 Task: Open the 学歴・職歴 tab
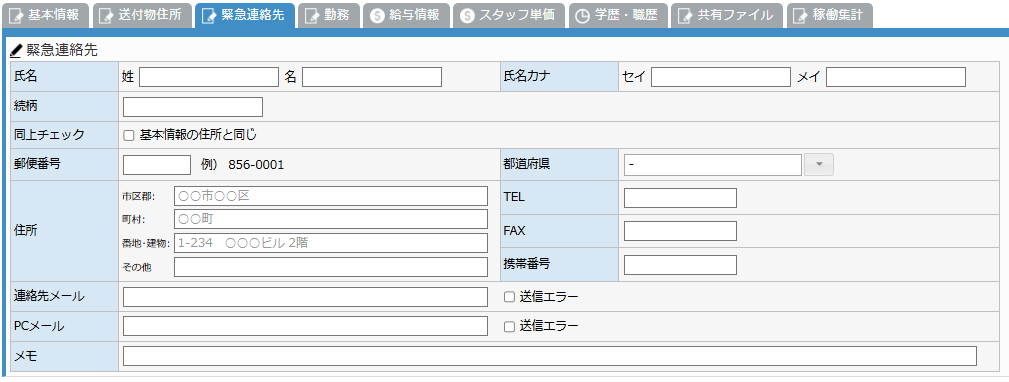tap(618, 15)
